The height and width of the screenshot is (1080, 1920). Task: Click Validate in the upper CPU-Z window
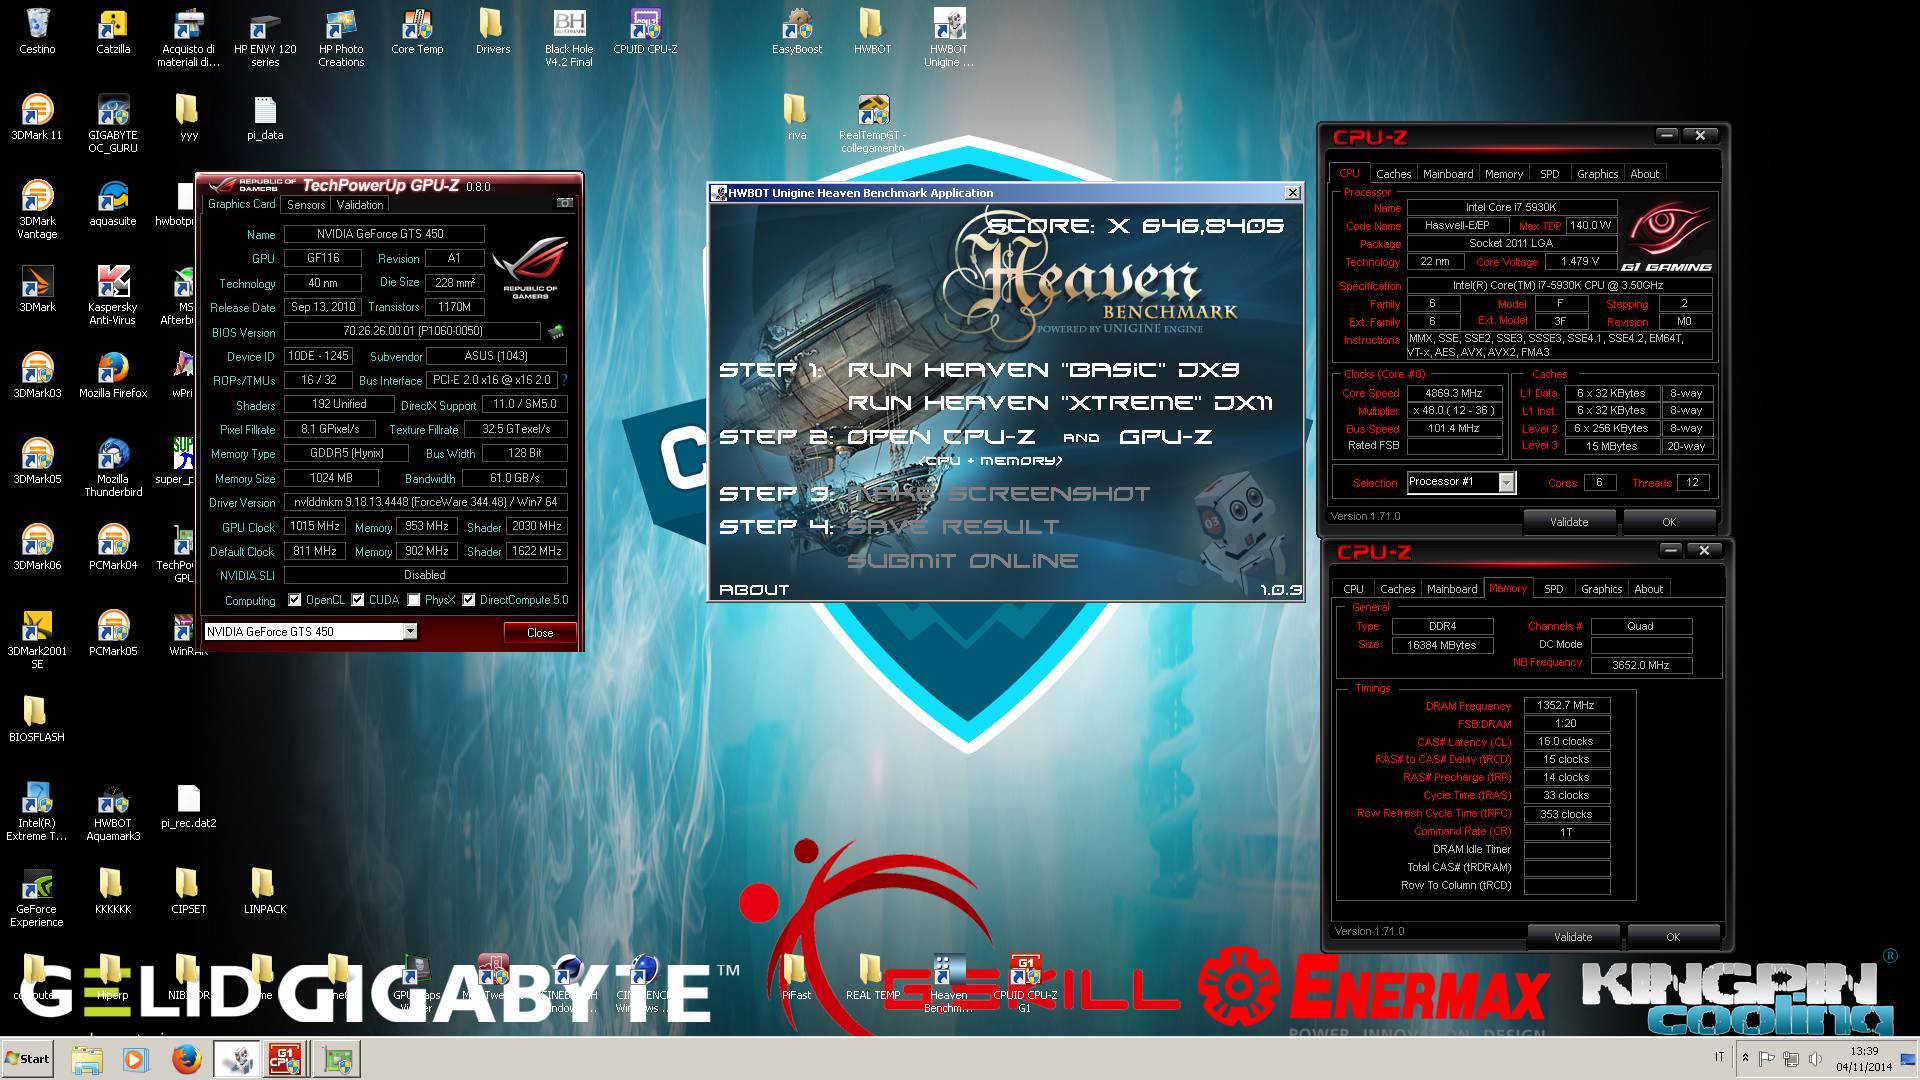pos(1569,522)
